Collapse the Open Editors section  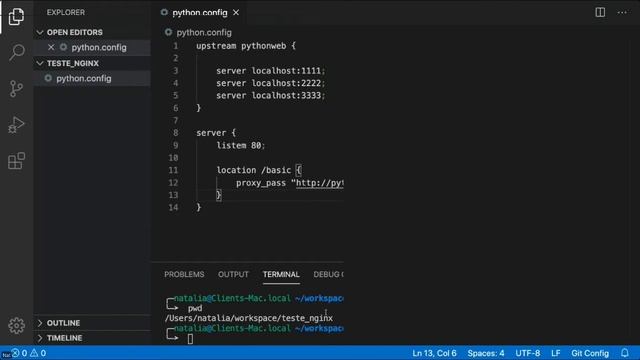pos(40,32)
